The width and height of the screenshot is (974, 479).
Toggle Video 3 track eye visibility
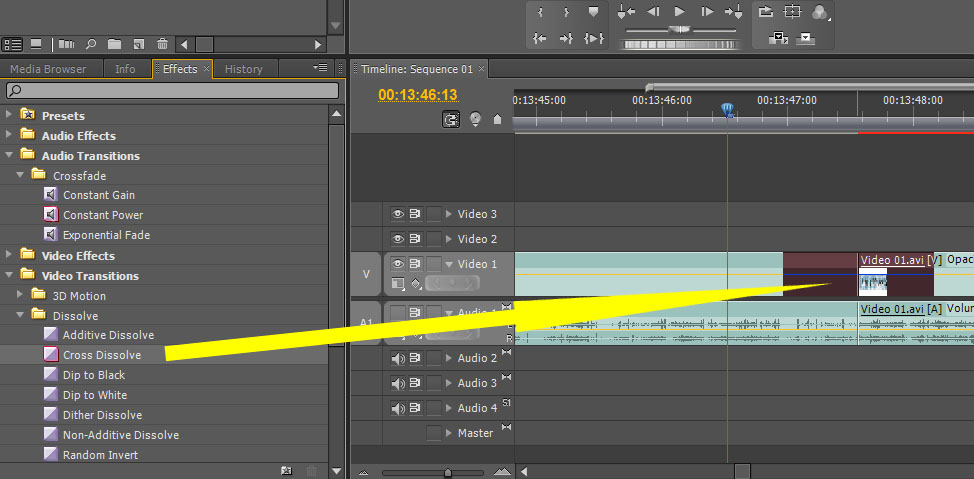click(398, 214)
